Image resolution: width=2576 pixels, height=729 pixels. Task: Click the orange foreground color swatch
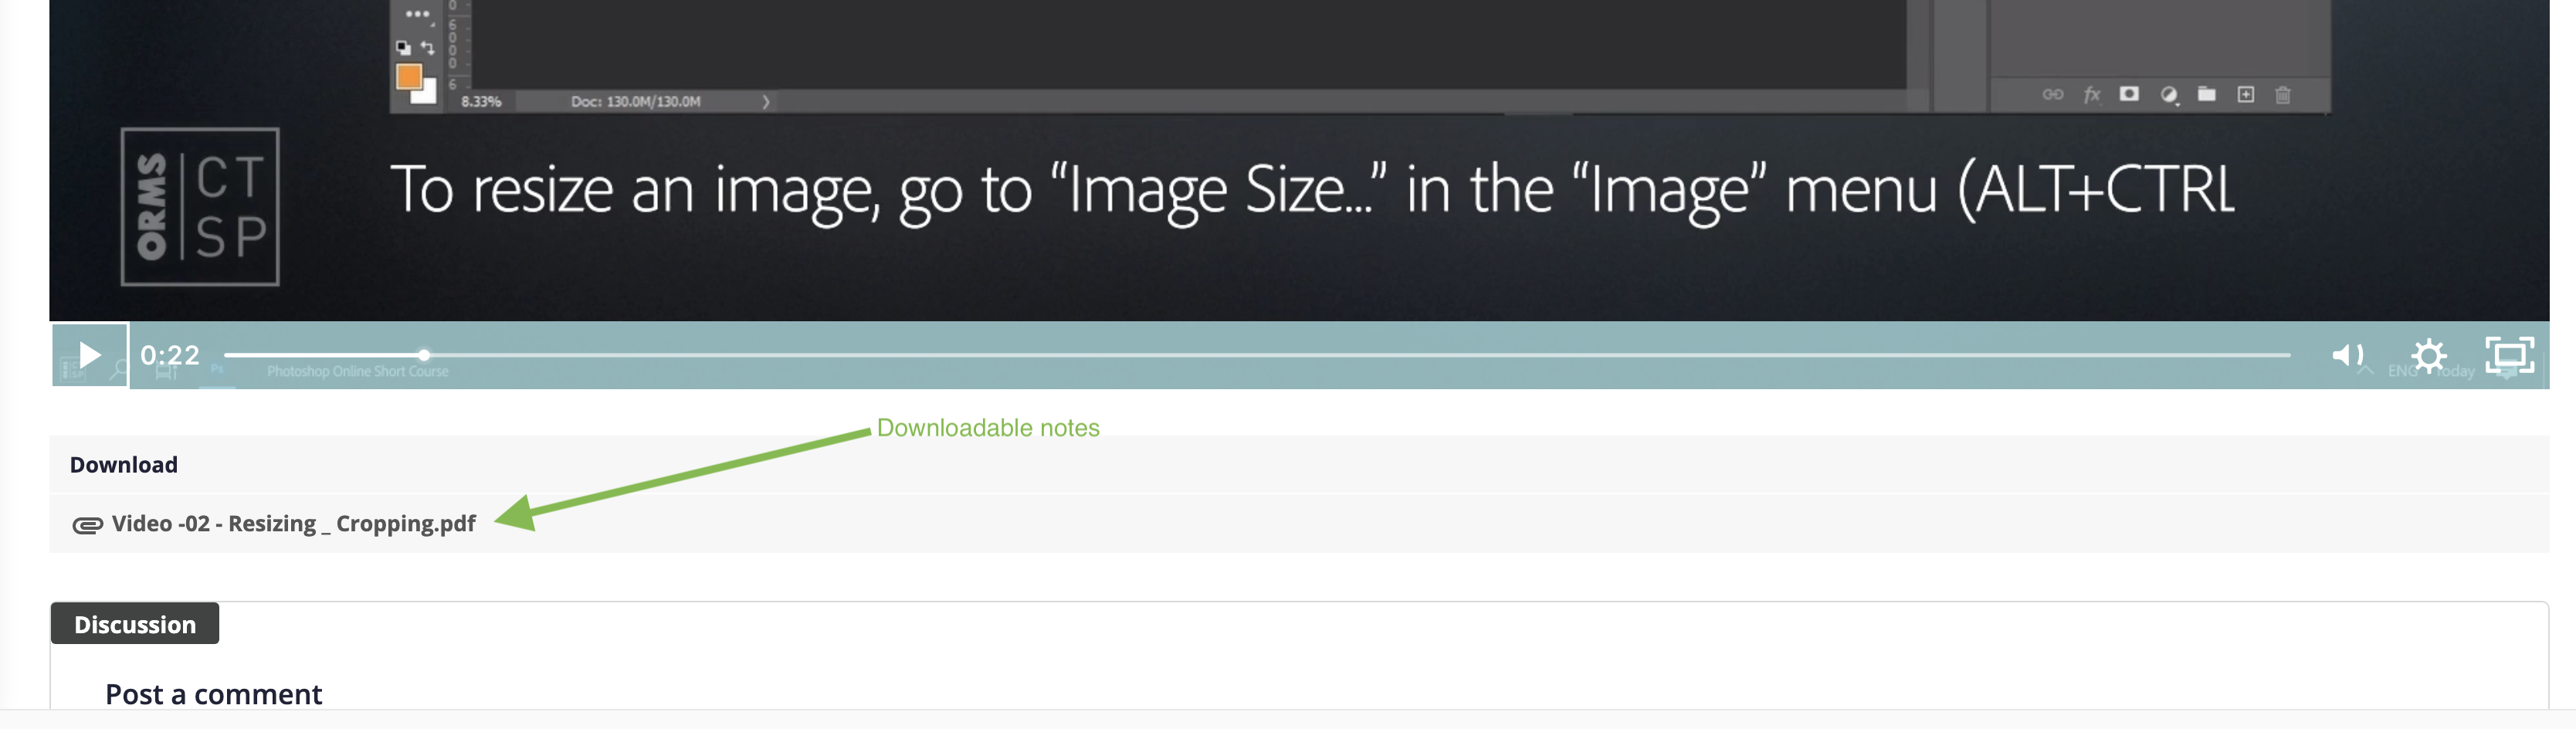408,76
